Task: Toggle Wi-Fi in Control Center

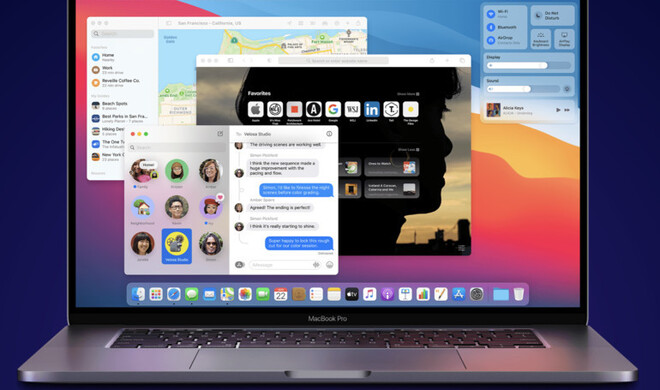Action: (x=491, y=14)
